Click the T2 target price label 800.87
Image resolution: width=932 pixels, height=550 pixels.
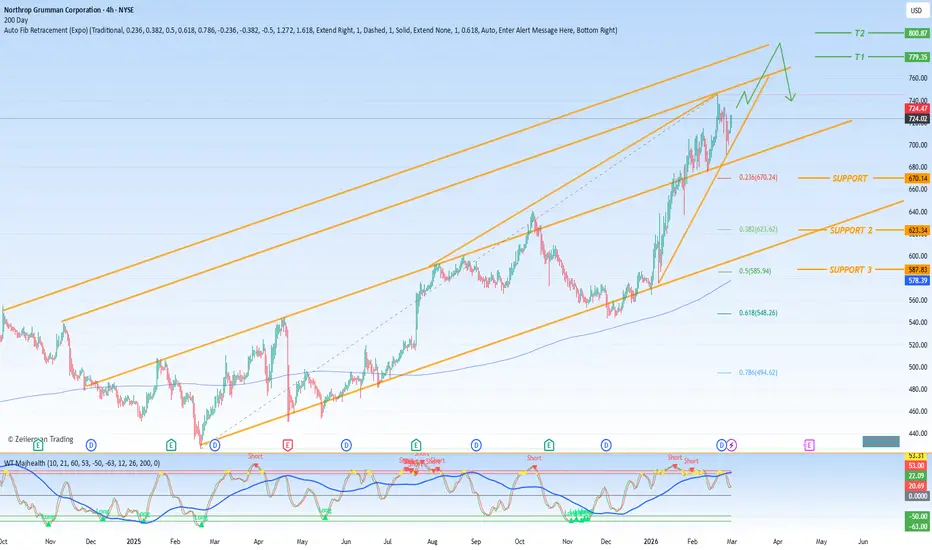point(917,33)
